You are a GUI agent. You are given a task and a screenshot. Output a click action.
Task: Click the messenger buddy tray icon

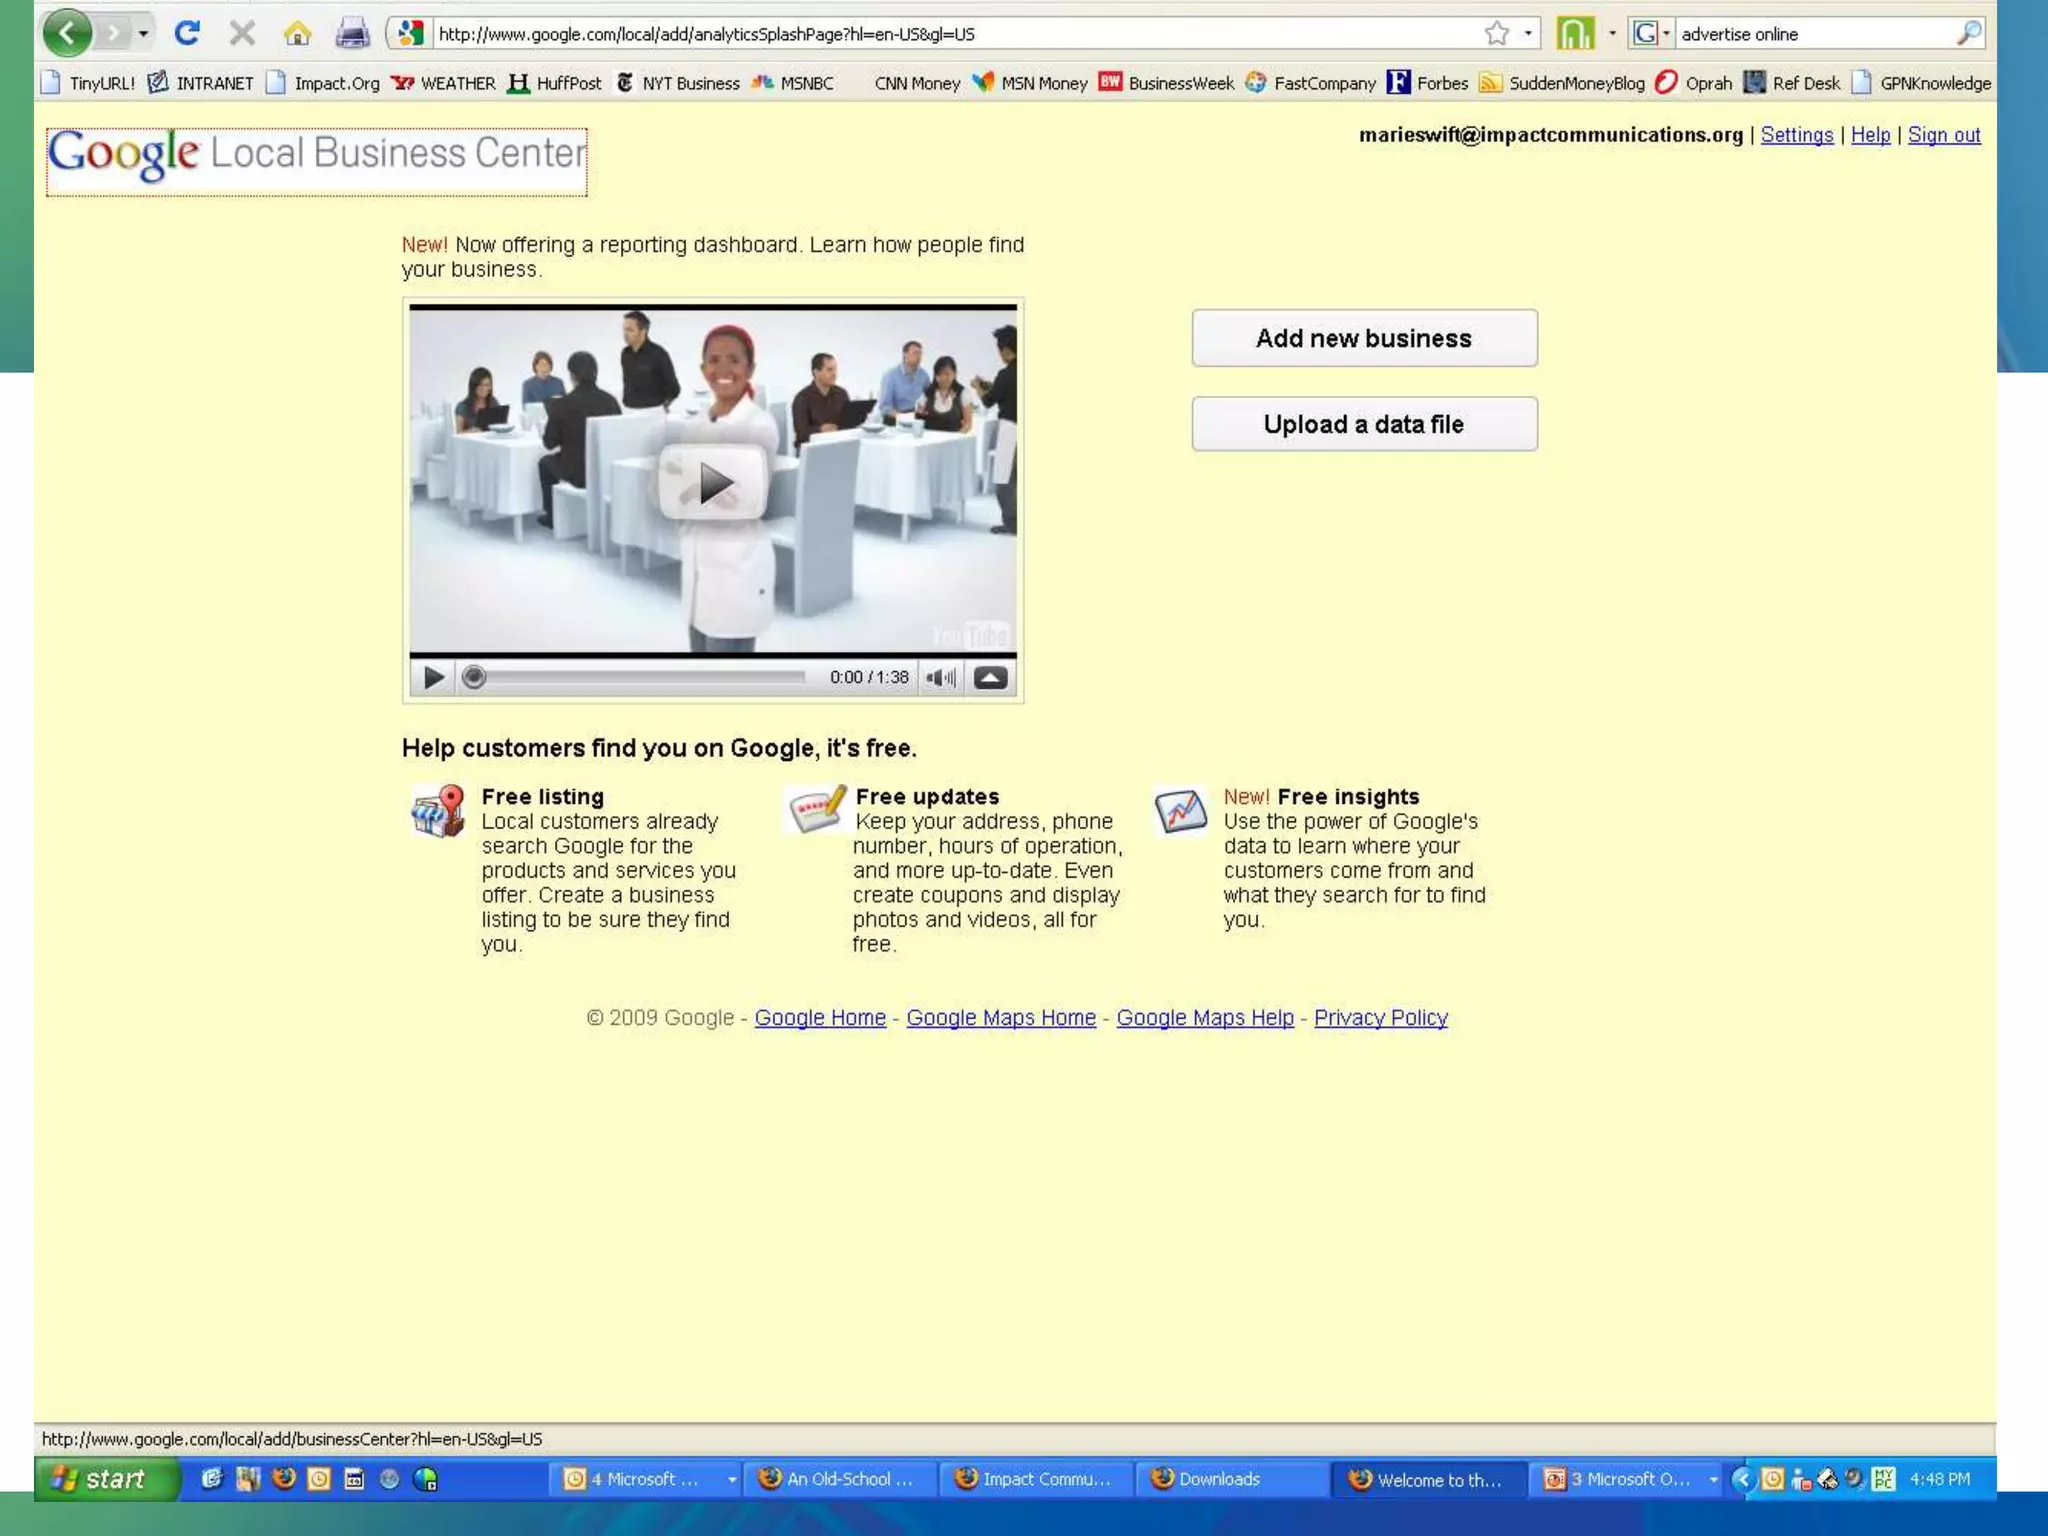coord(1800,1479)
